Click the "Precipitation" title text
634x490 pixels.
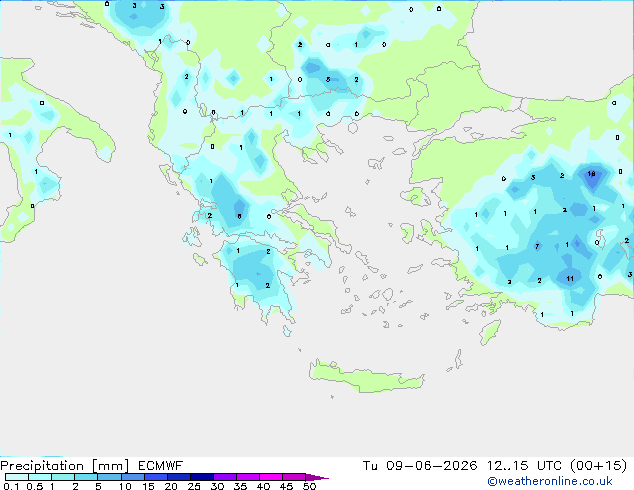[x=42, y=466]
